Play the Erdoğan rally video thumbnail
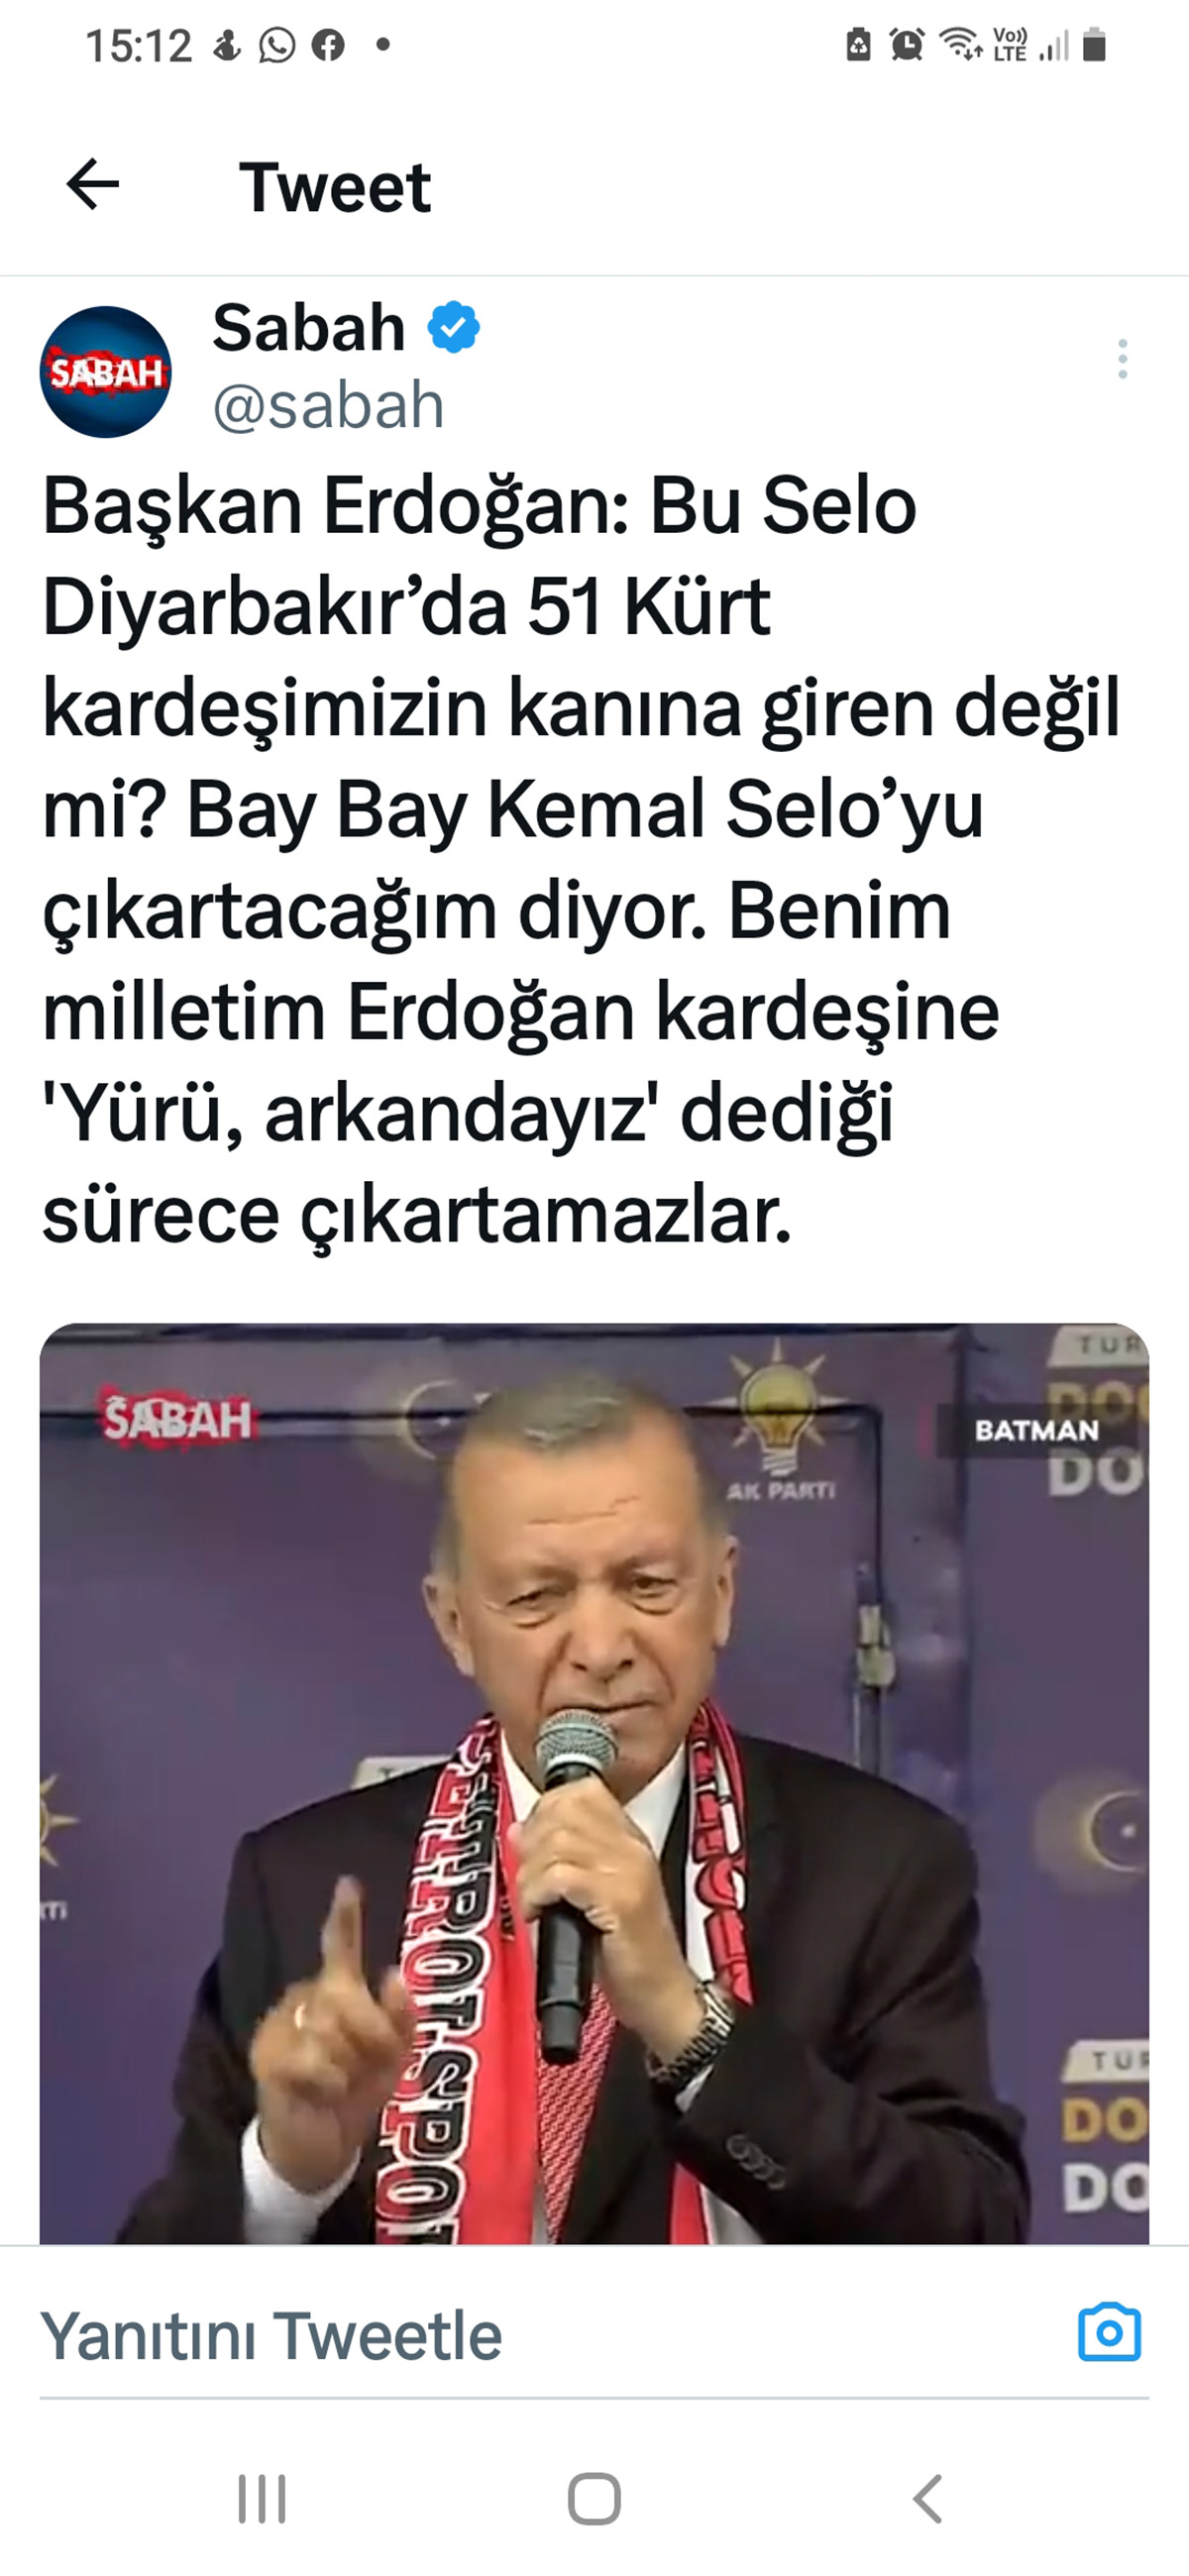 pyautogui.click(x=594, y=1784)
